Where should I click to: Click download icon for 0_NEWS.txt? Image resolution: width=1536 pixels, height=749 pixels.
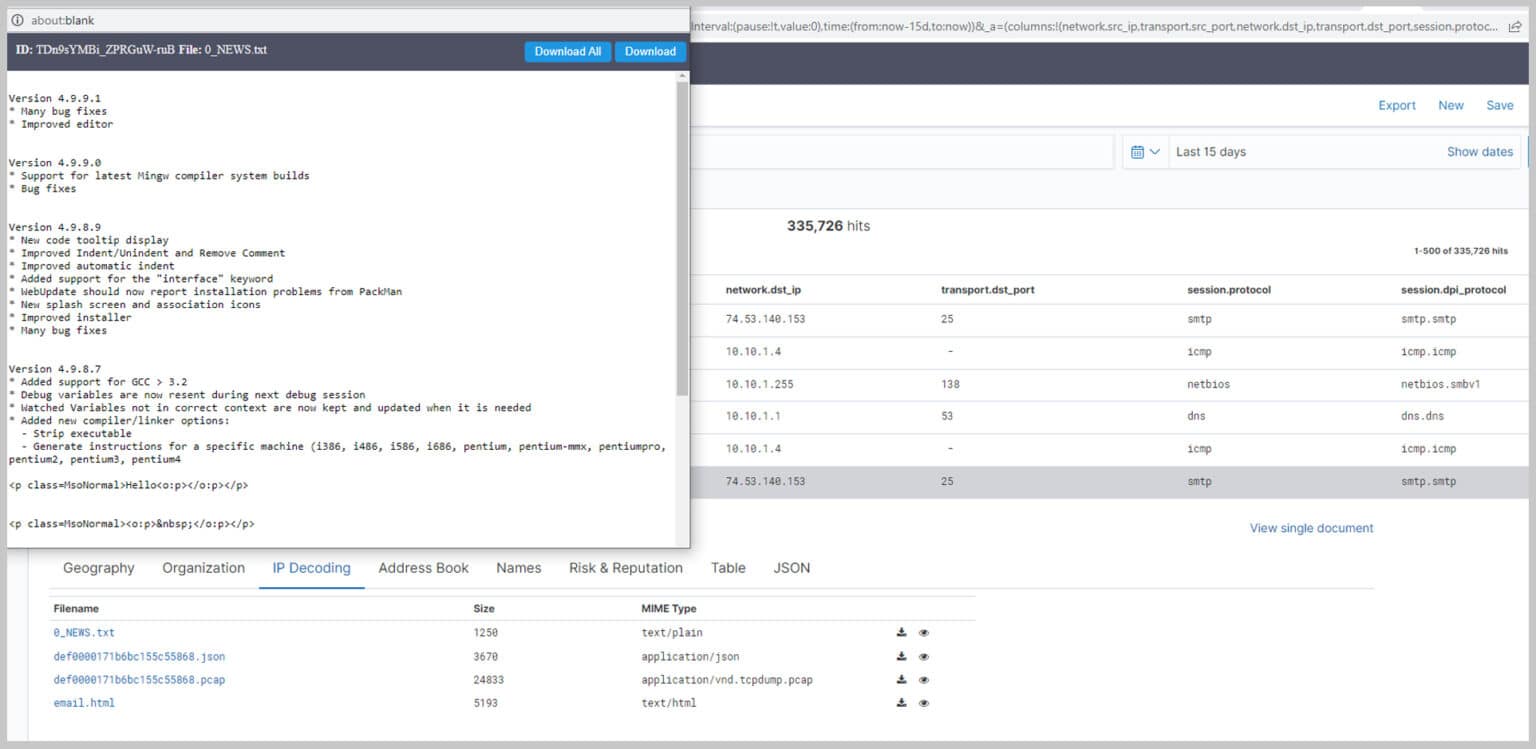click(901, 632)
